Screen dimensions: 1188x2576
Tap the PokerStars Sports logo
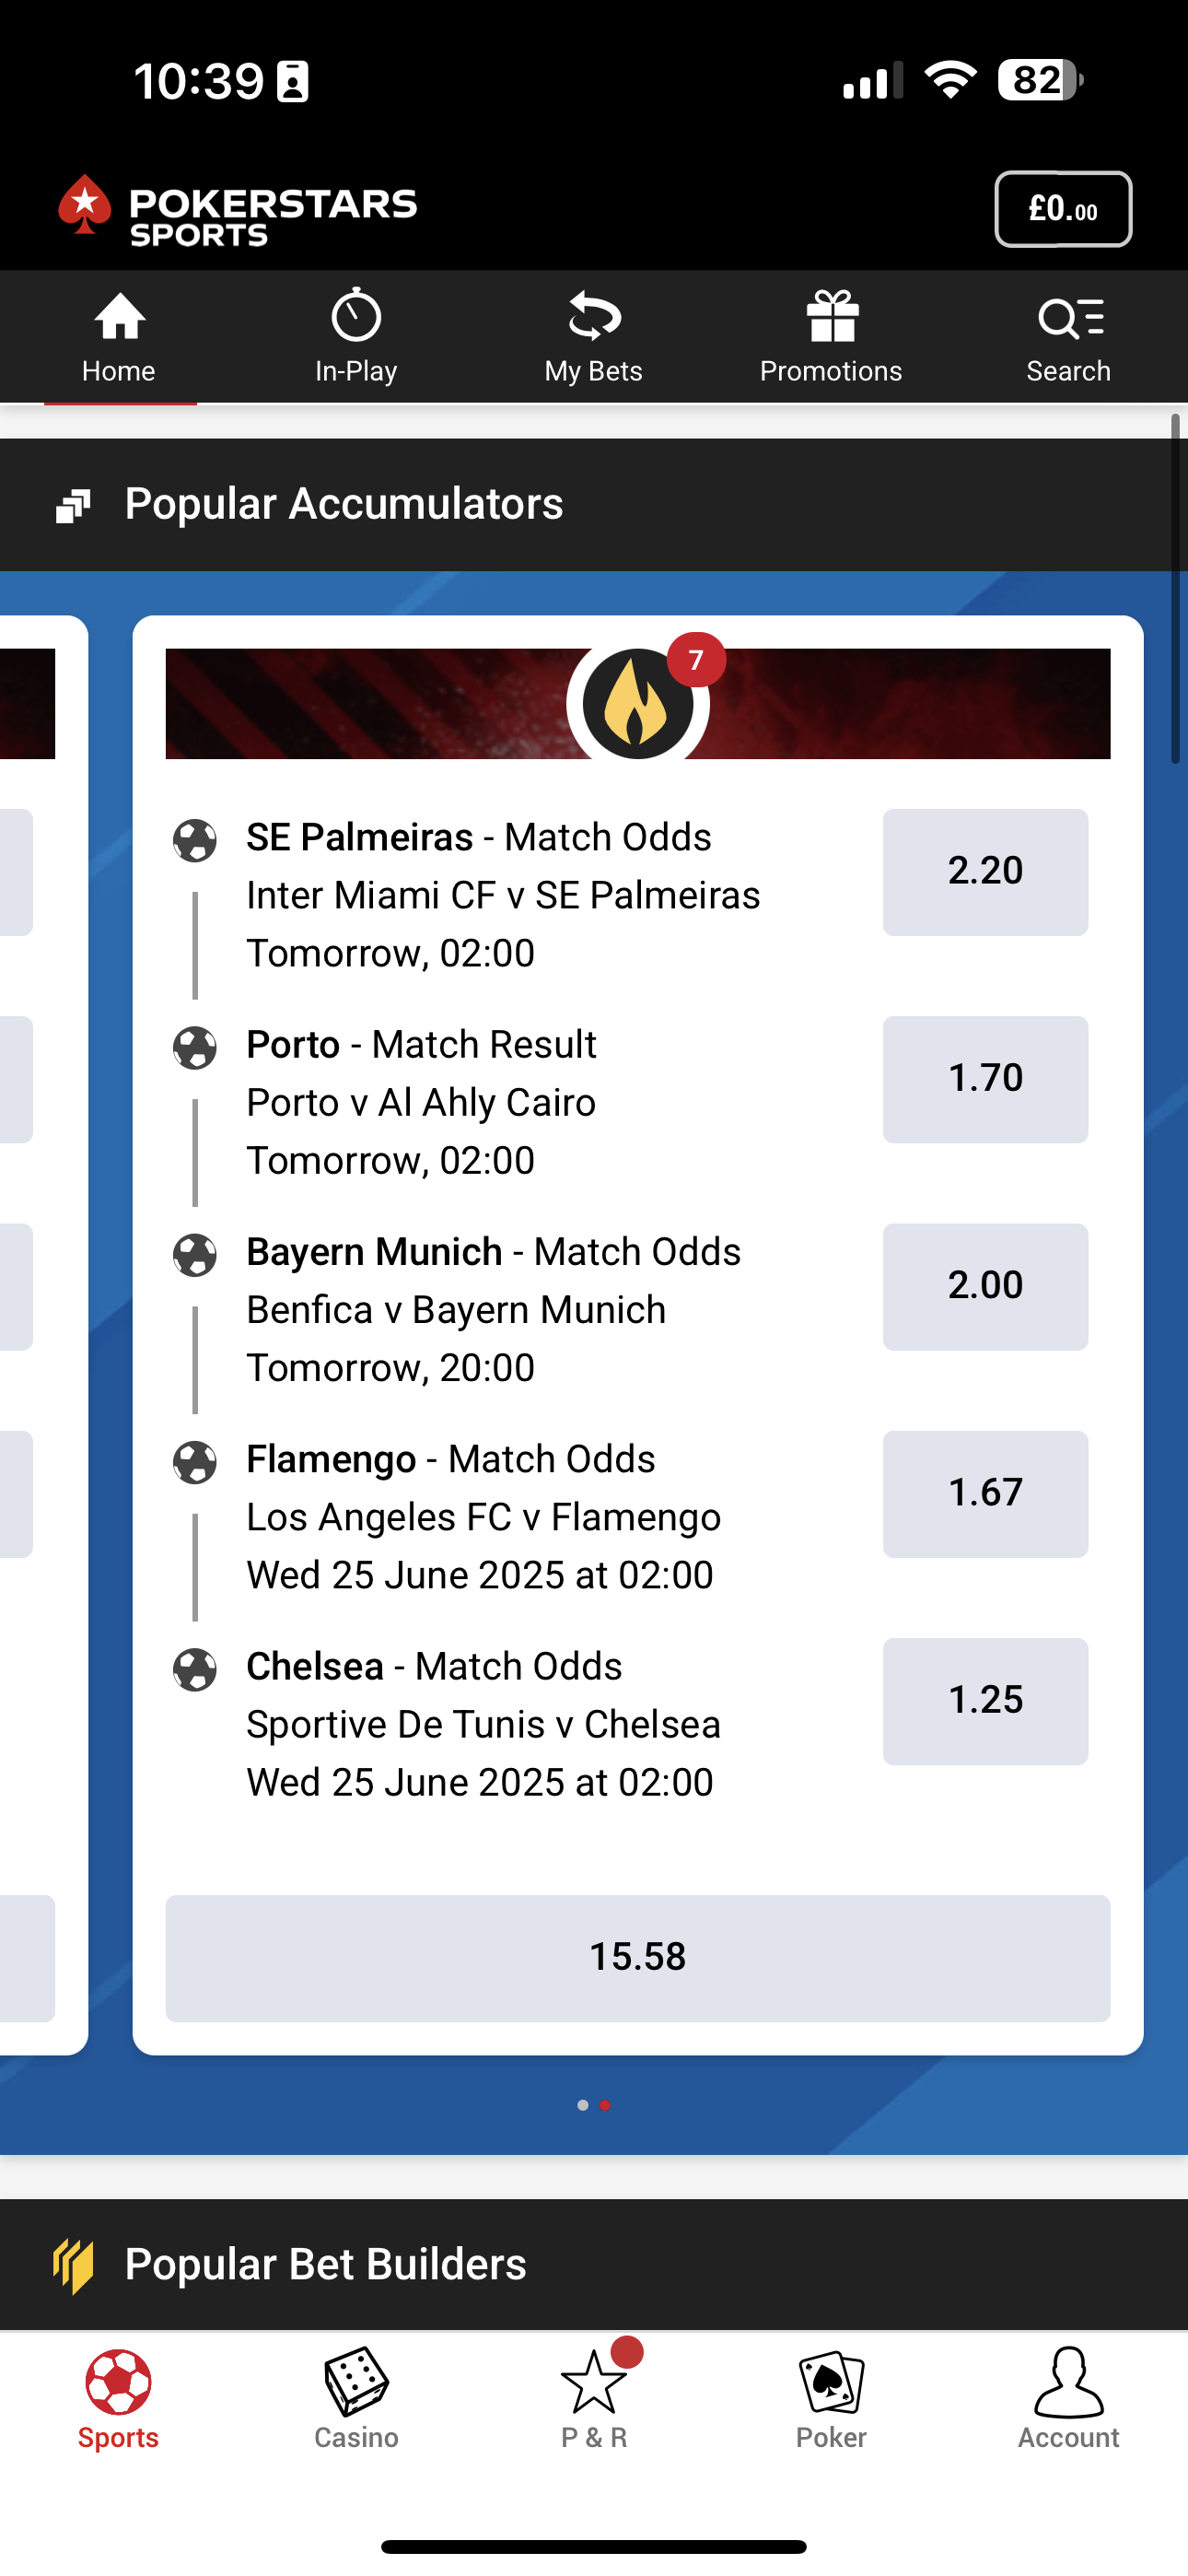pos(238,211)
